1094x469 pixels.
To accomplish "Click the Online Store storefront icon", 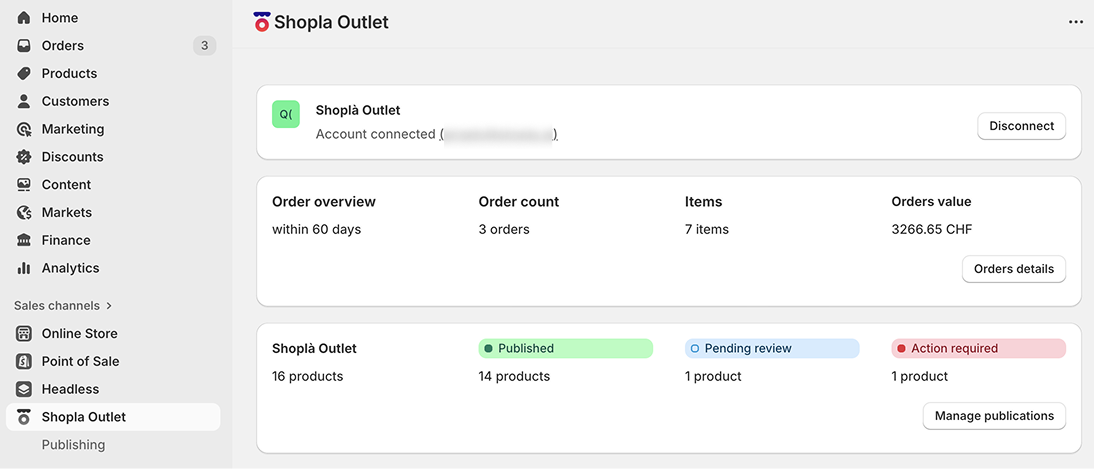I will tap(24, 334).
